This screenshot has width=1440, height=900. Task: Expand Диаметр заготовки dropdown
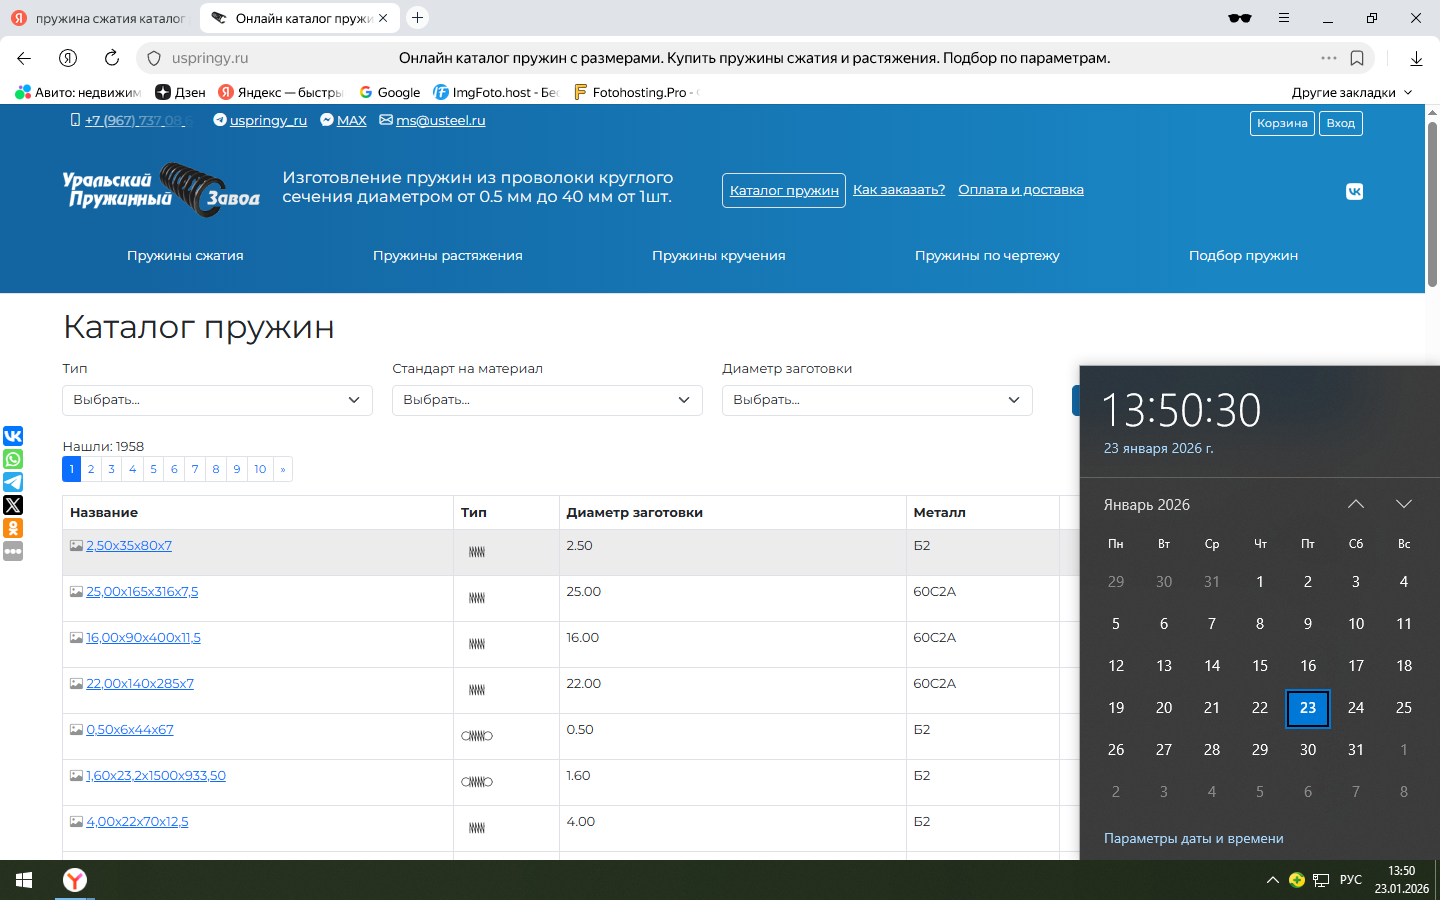[x=877, y=400]
